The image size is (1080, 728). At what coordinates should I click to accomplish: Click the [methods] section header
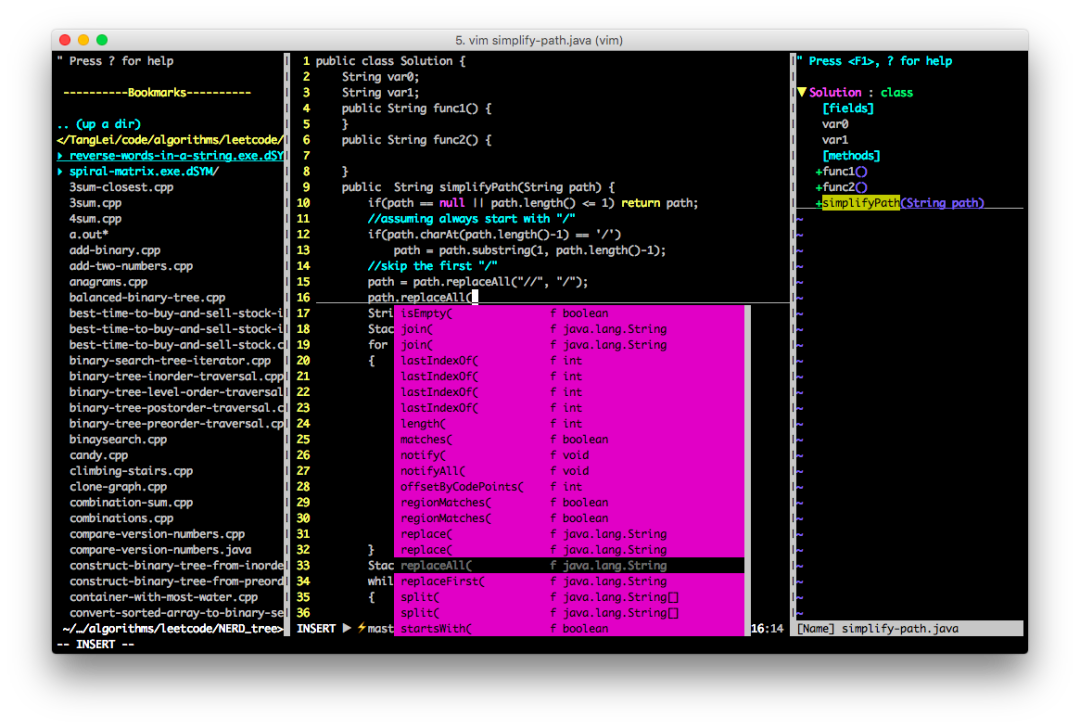tap(851, 156)
